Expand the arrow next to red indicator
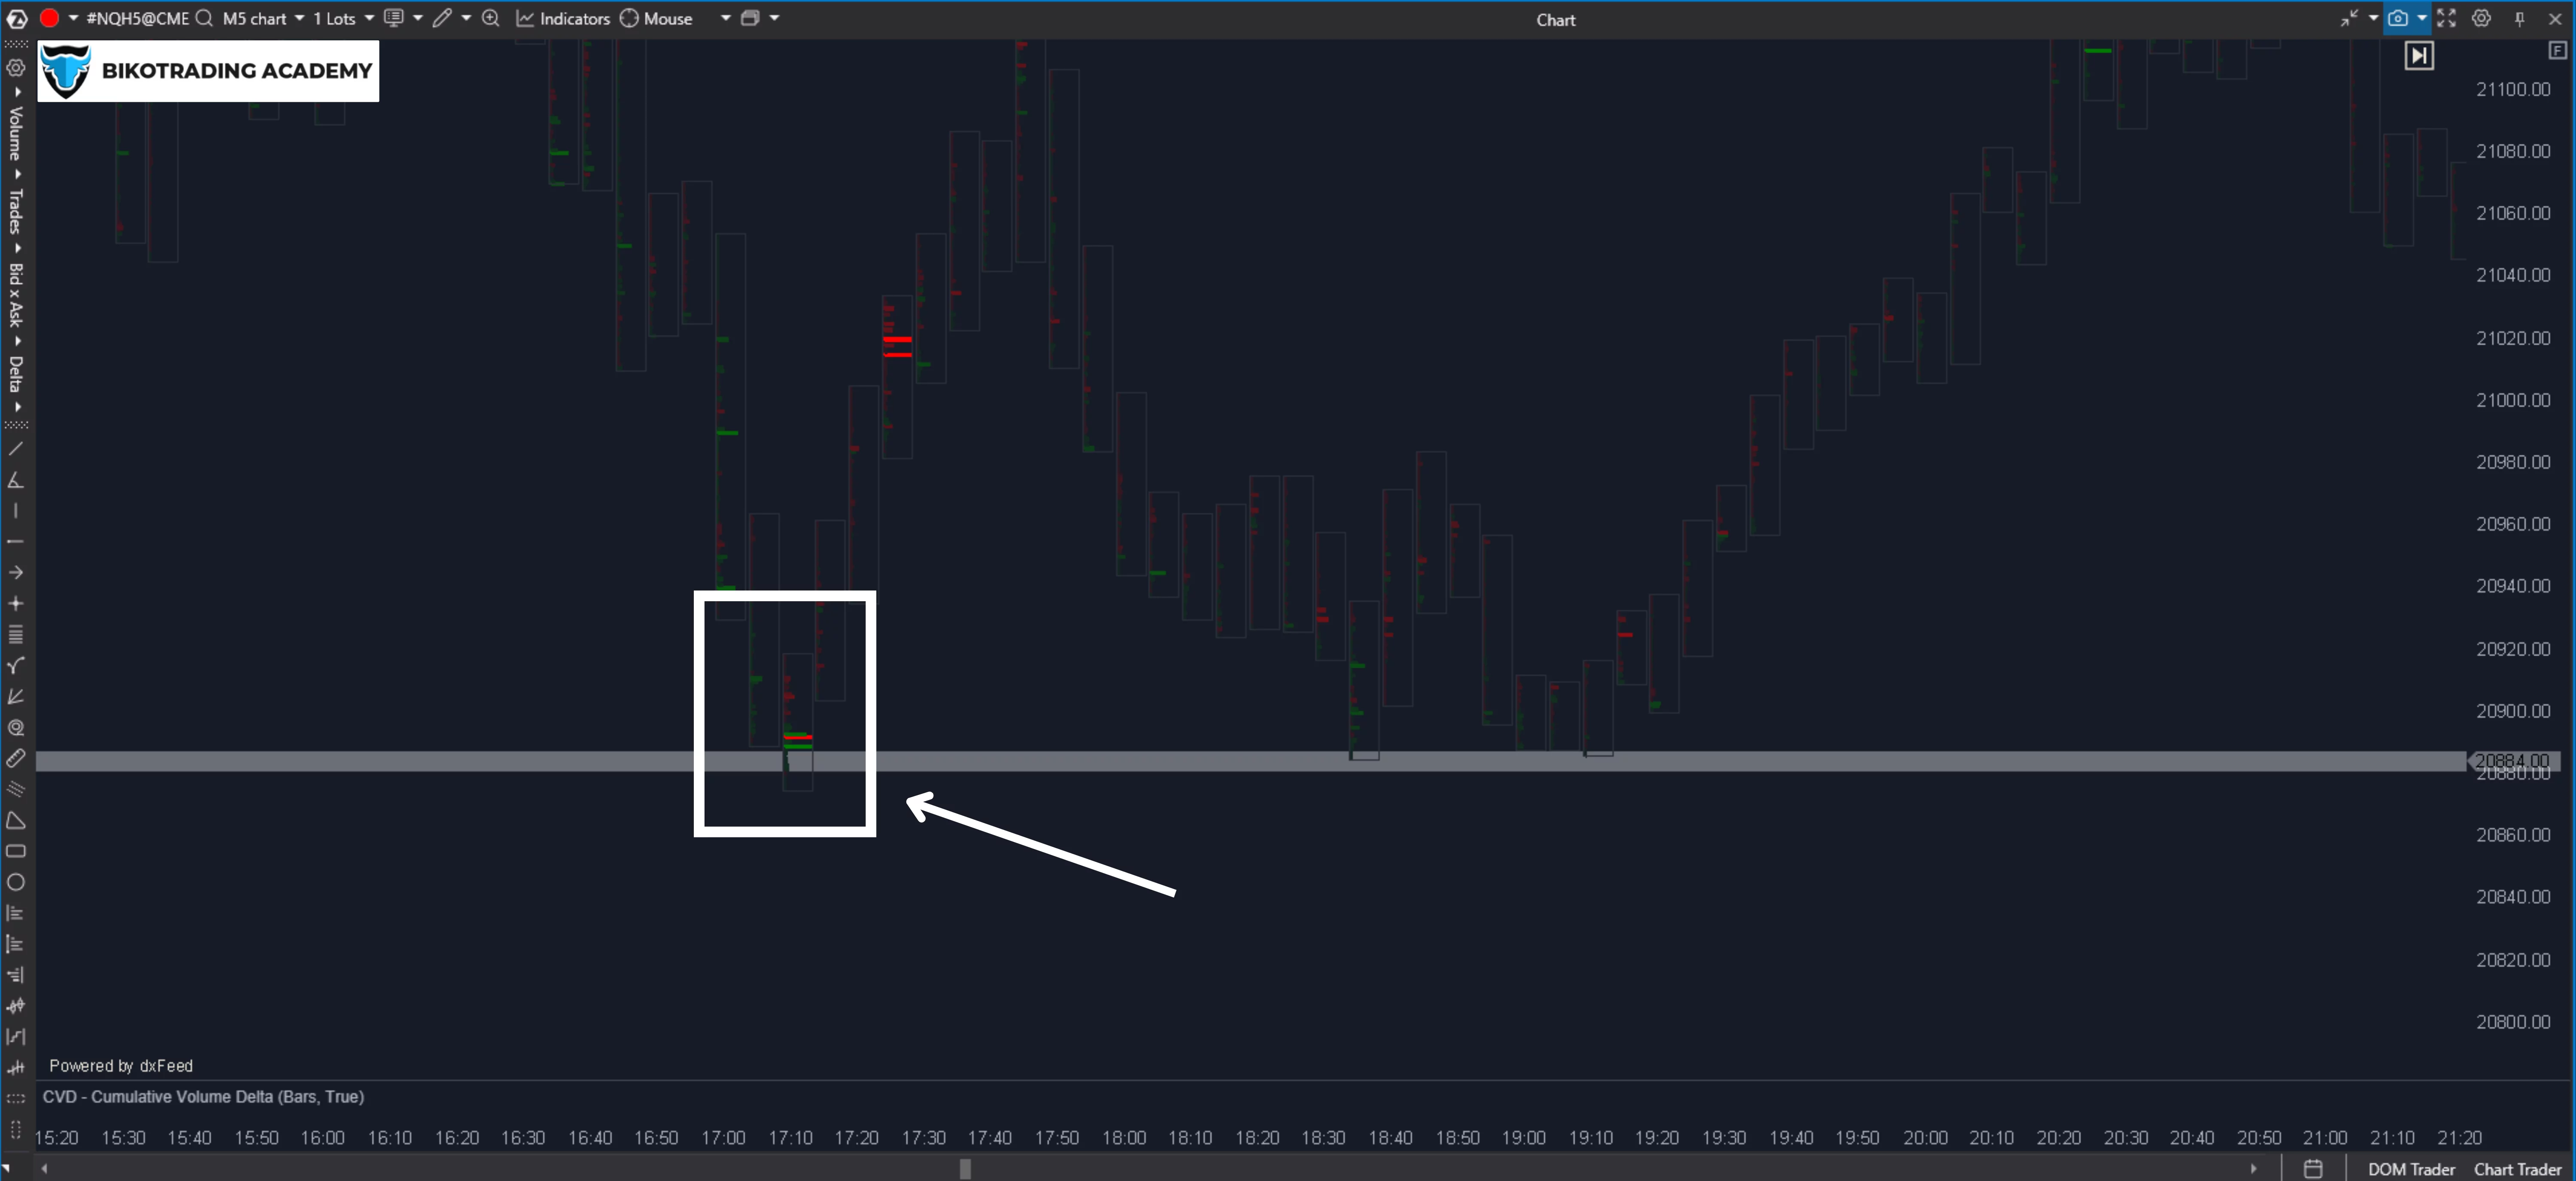Viewport: 2576px width, 1181px height. coord(73,18)
